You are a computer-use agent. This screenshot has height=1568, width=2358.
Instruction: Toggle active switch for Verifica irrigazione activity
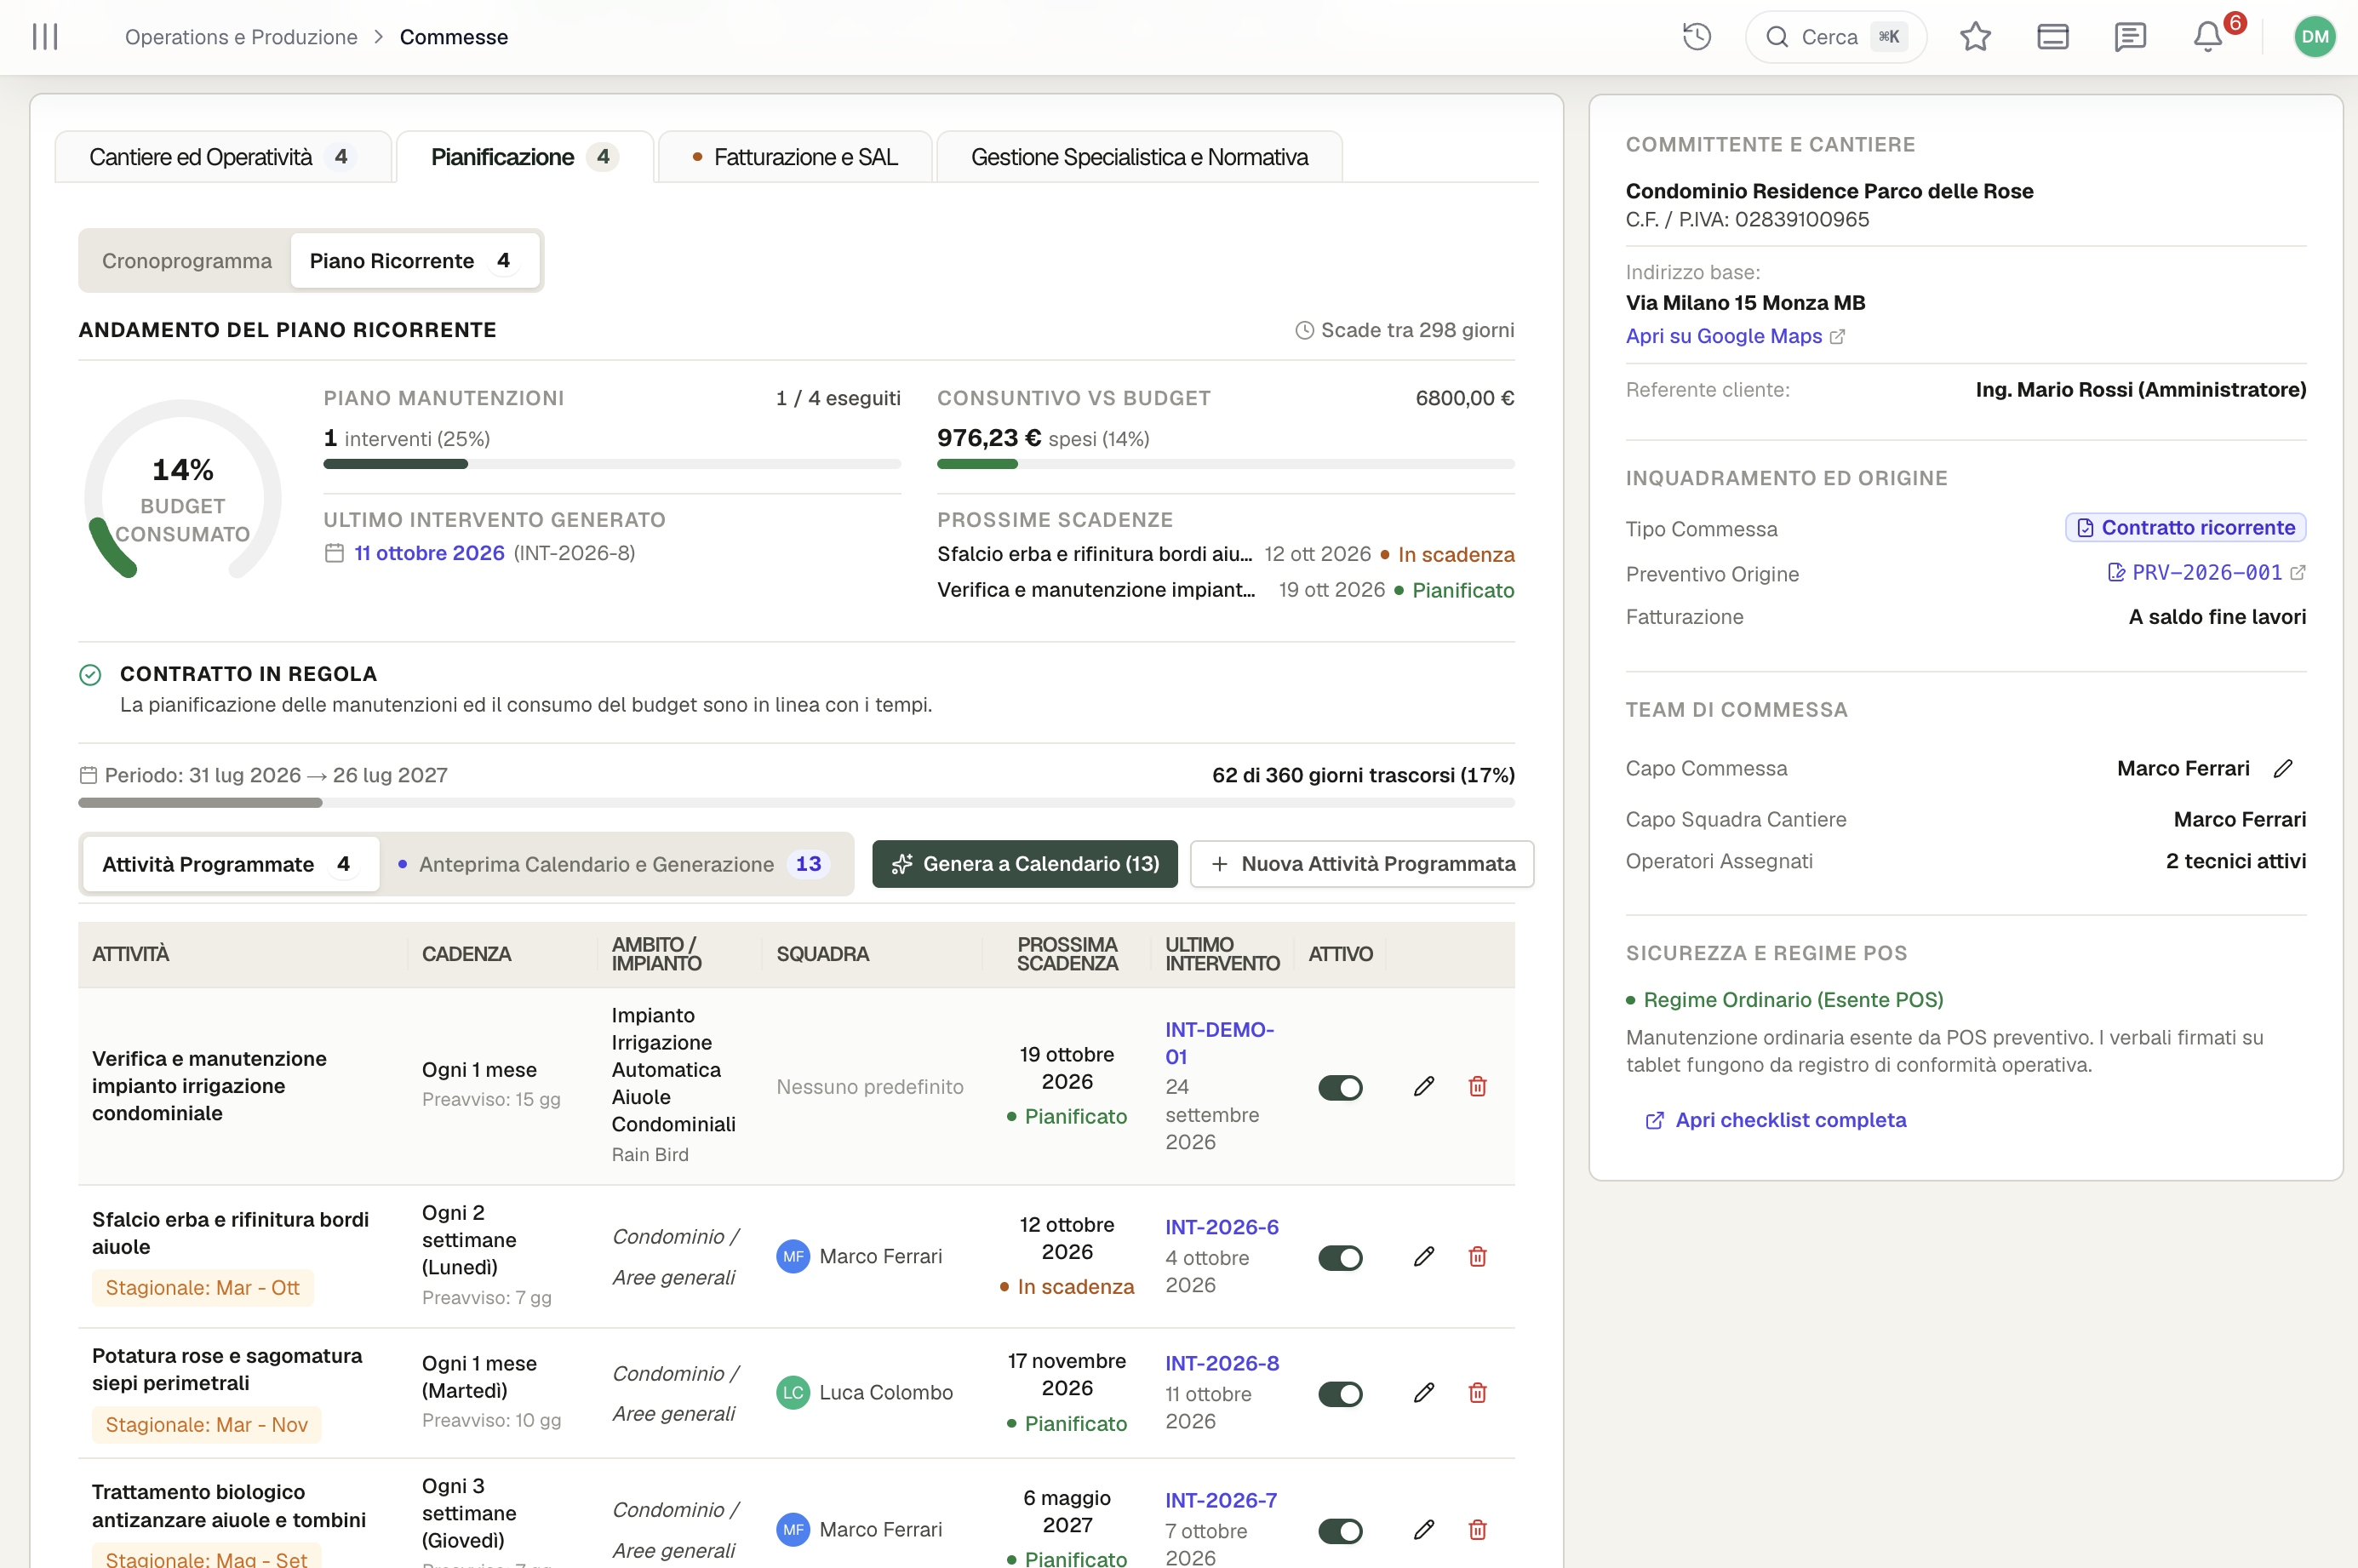1340,1087
